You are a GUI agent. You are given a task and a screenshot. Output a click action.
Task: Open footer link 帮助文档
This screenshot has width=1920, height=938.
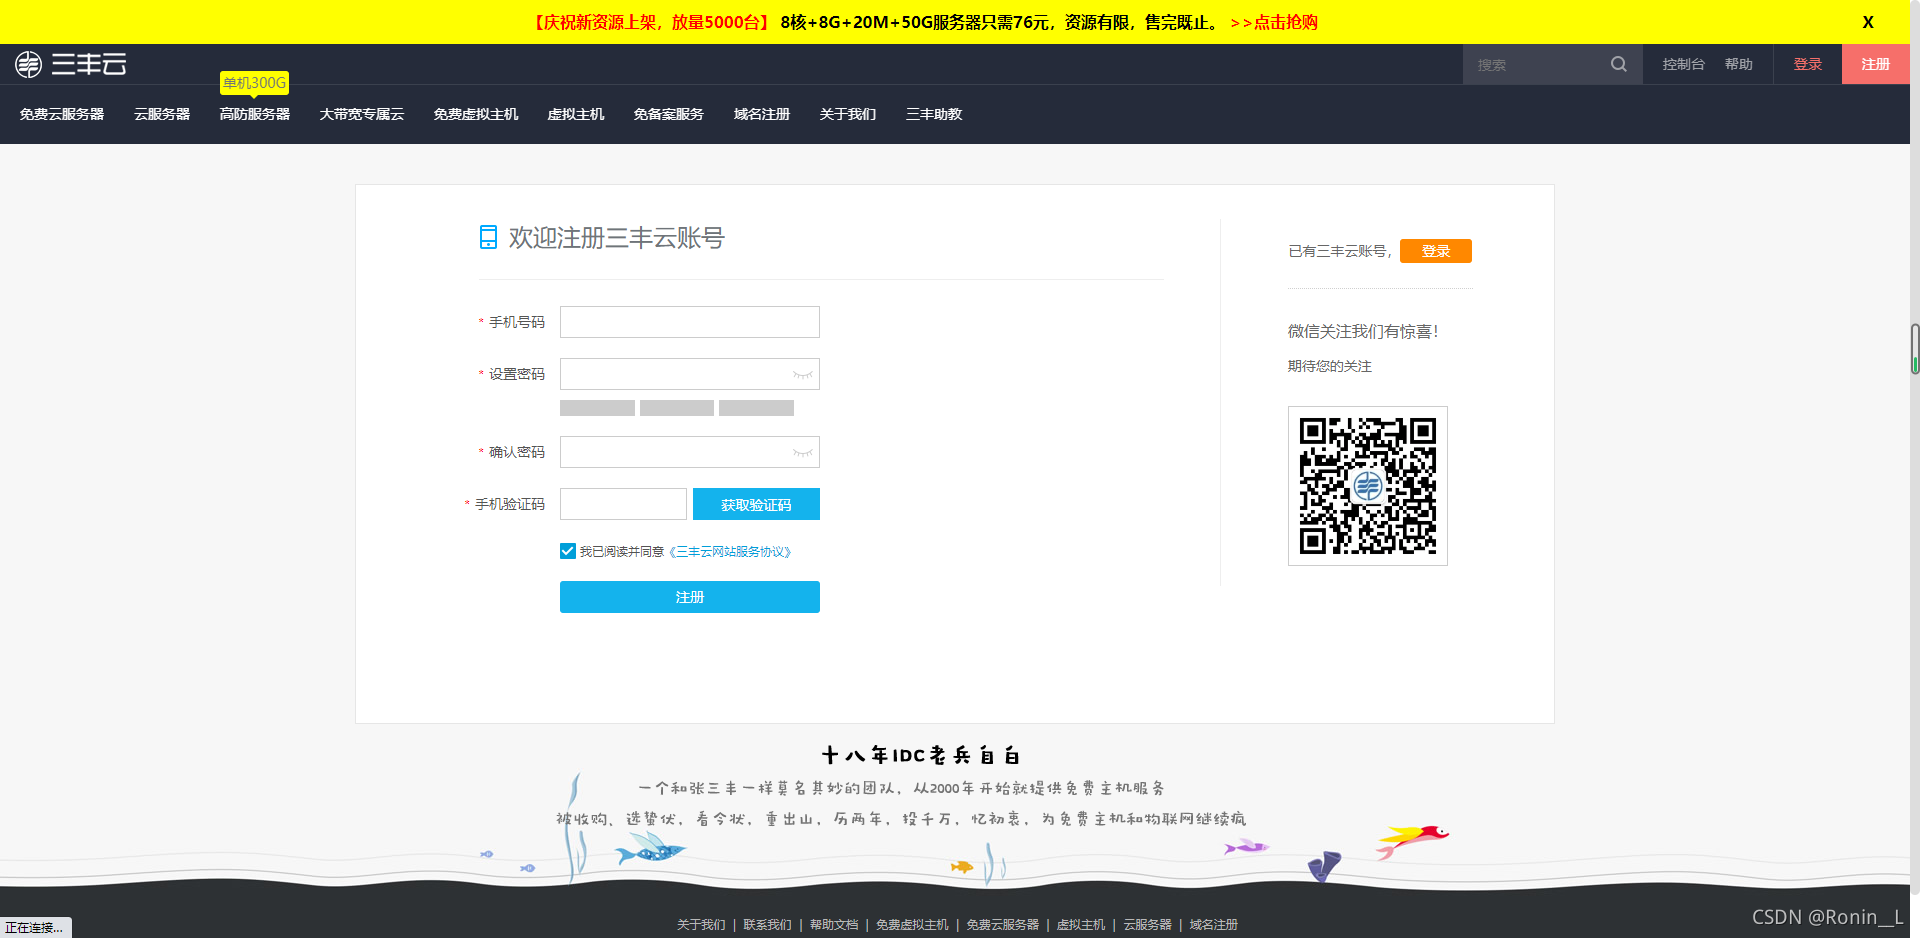coord(834,925)
